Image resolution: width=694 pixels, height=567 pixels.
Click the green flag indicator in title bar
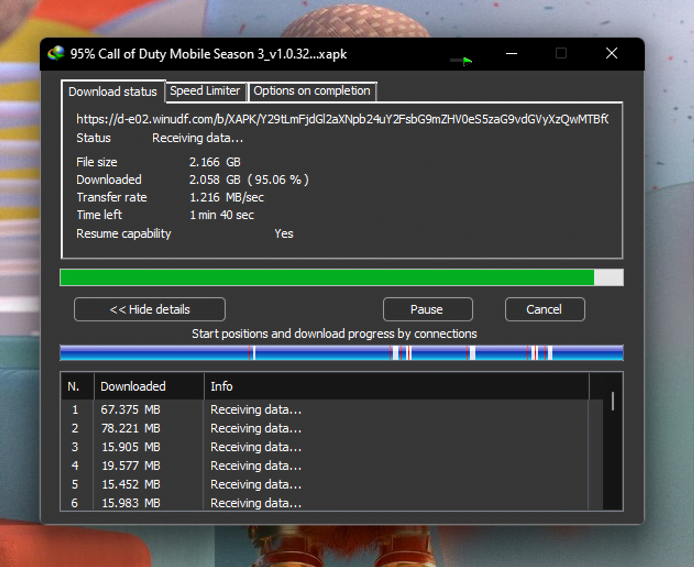click(x=467, y=61)
